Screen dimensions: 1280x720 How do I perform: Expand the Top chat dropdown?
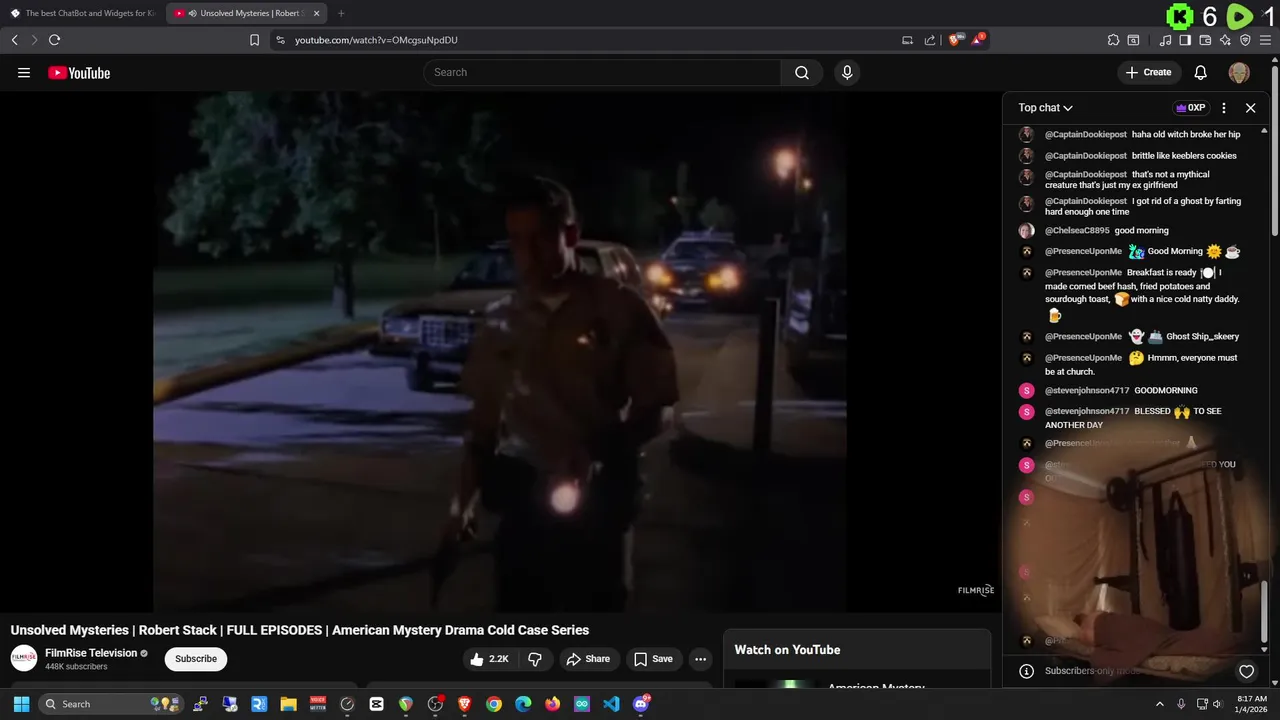pyautogui.click(x=1045, y=108)
